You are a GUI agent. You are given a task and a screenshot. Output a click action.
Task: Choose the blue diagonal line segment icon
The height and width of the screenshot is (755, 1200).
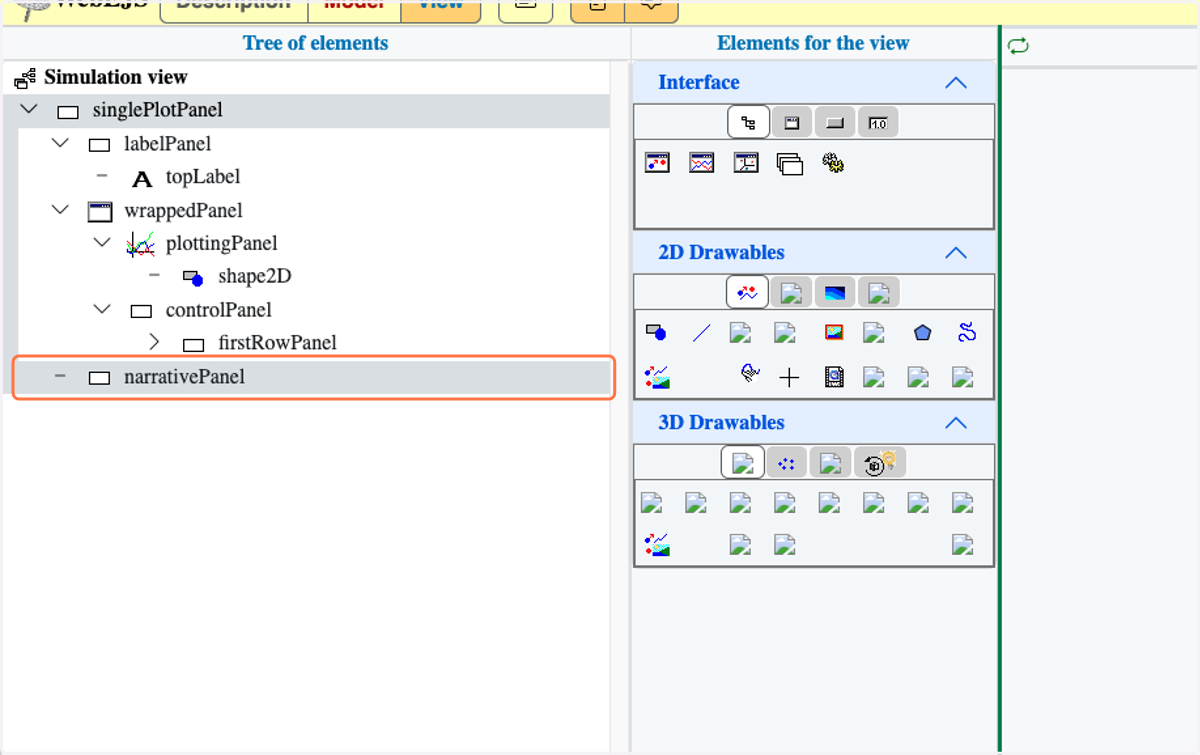[x=701, y=333]
